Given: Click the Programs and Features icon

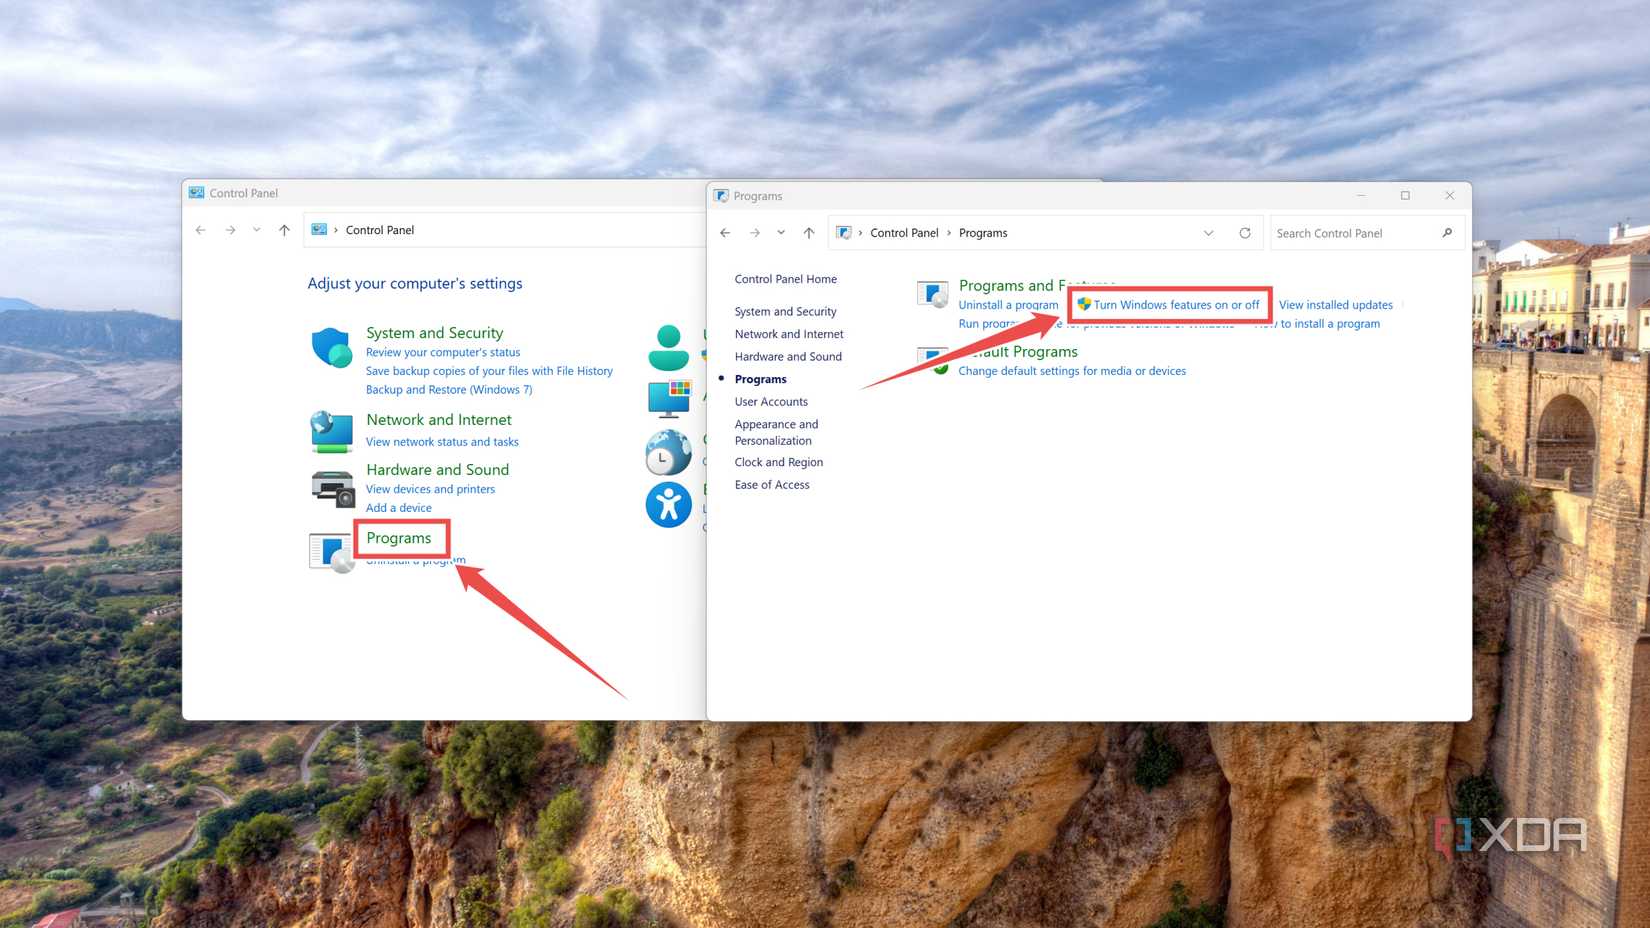Looking at the screenshot, I should [932, 293].
